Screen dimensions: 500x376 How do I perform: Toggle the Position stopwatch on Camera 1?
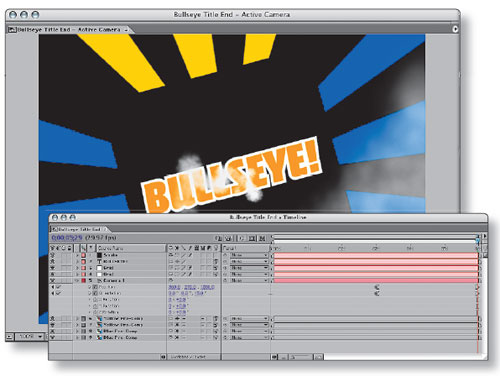pos(95,287)
